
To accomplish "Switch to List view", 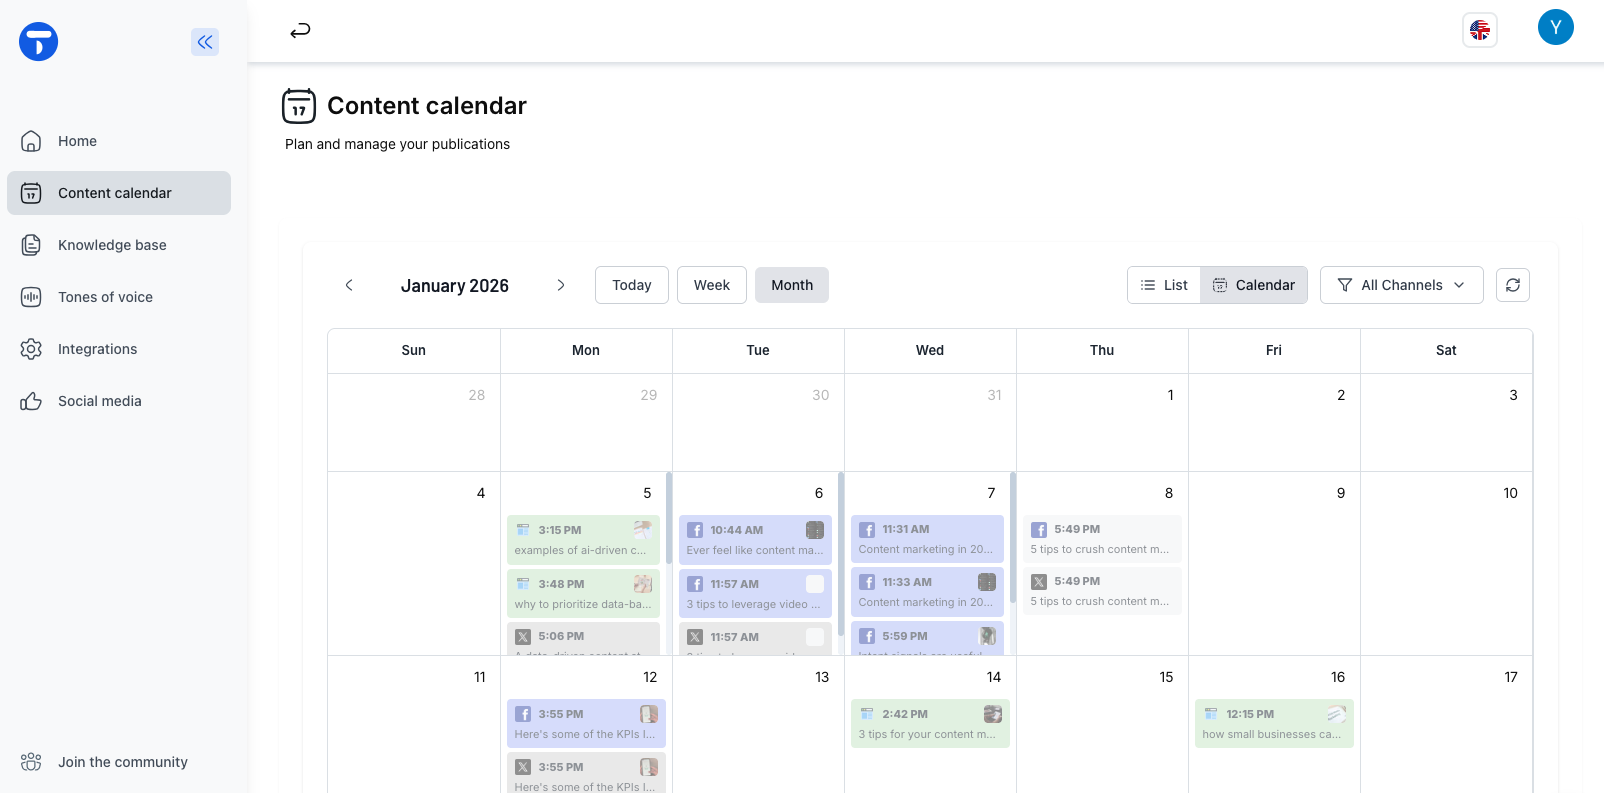I will pos(1164,285).
